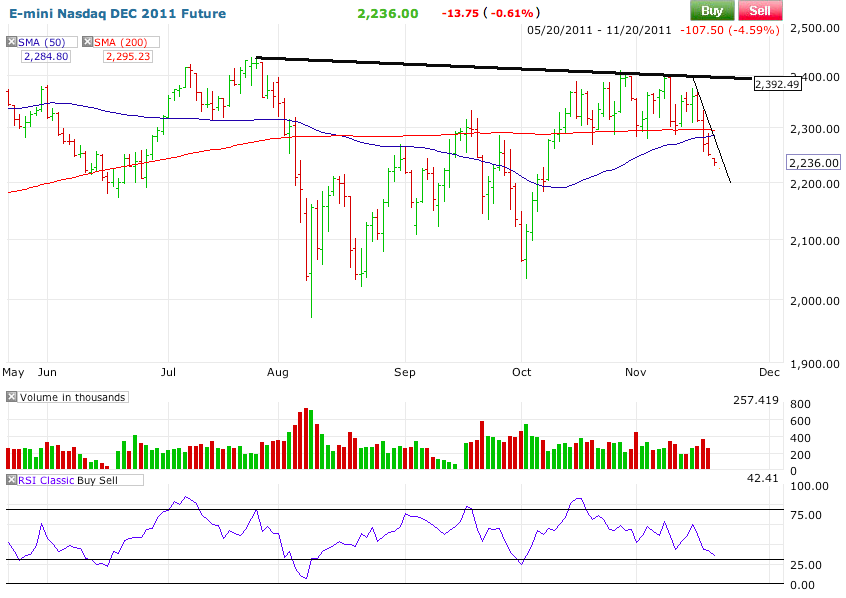The width and height of the screenshot is (846, 598).
Task: Click the period change -107.50 (-4.59%)
Action: click(x=729, y=30)
